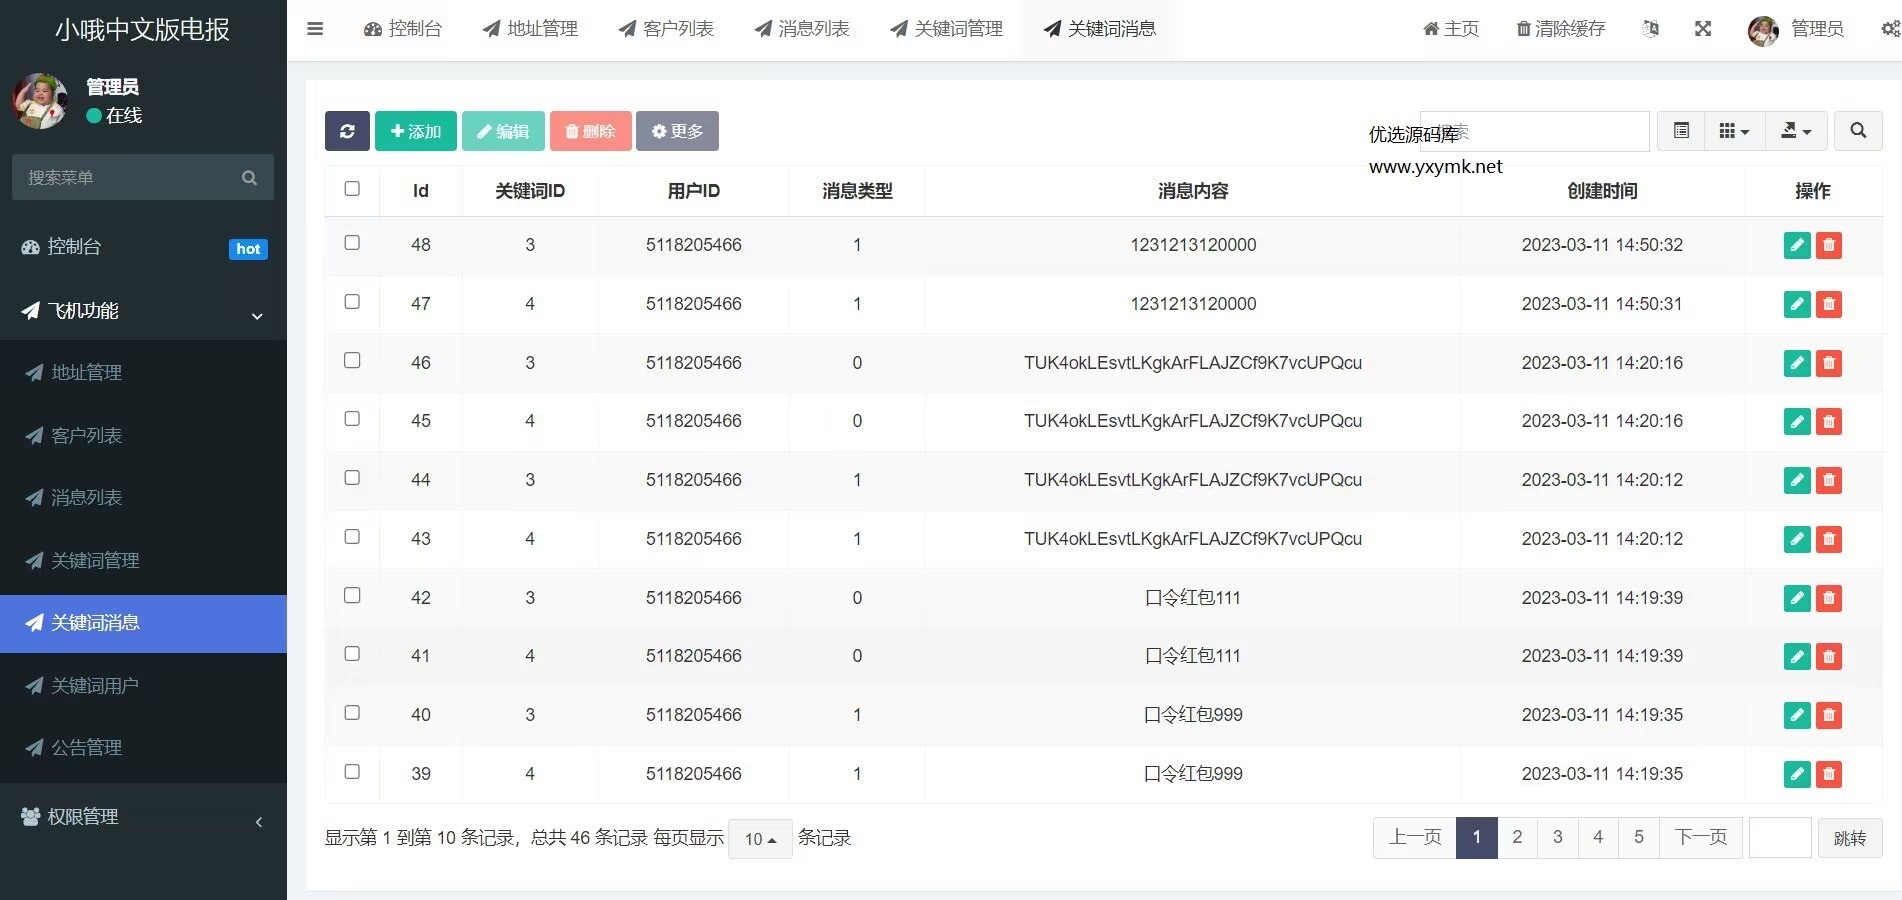Edit row with Id 42
Image resolution: width=1902 pixels, height=900 pixels.
coord(1797,598)
